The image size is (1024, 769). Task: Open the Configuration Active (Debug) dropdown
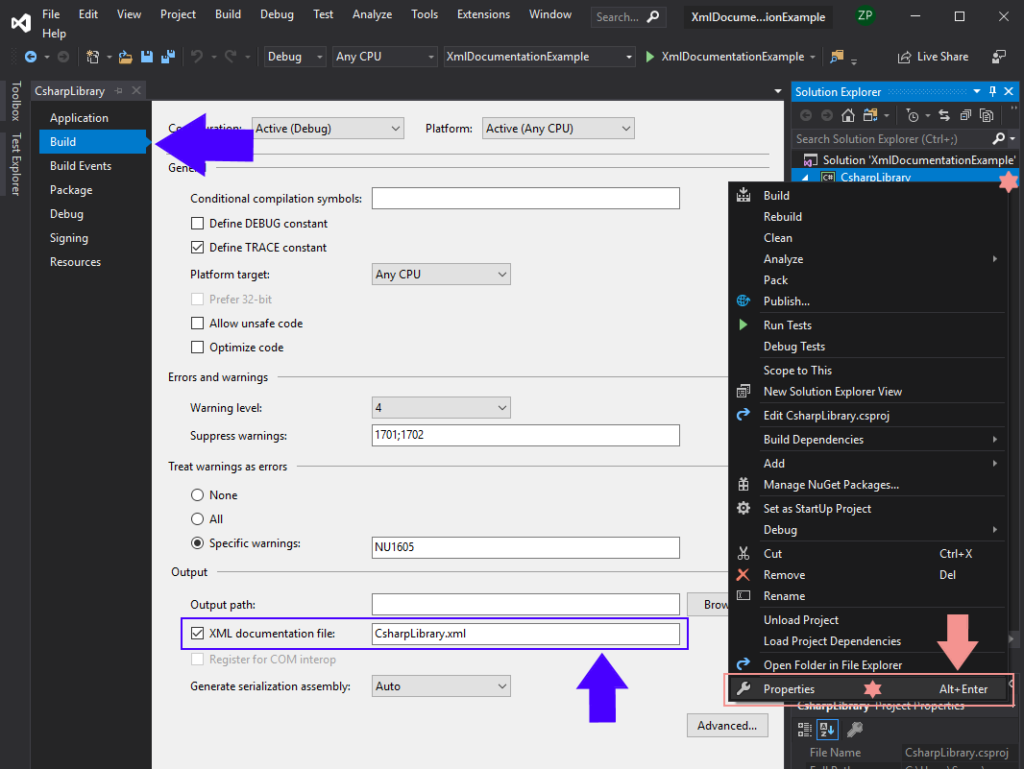[328, 129]
